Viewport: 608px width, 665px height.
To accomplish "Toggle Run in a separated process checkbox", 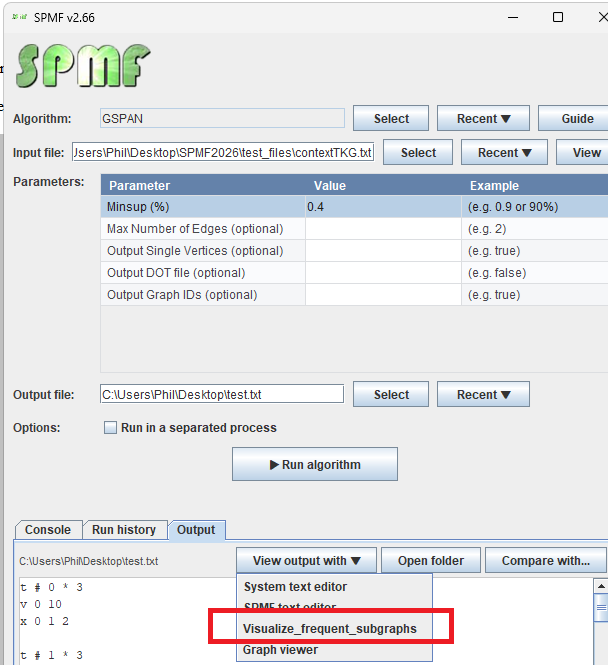I will [x=110, y=428].
